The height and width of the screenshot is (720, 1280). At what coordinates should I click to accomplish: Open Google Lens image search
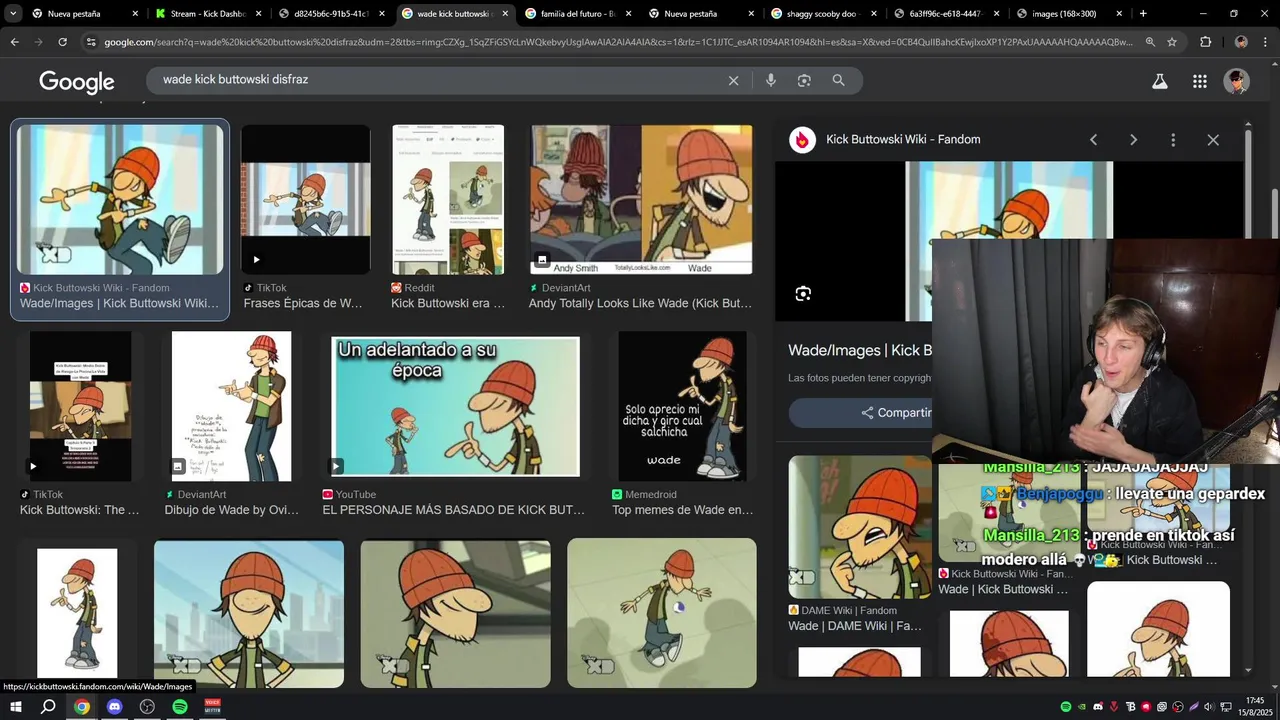pos(804,81)
